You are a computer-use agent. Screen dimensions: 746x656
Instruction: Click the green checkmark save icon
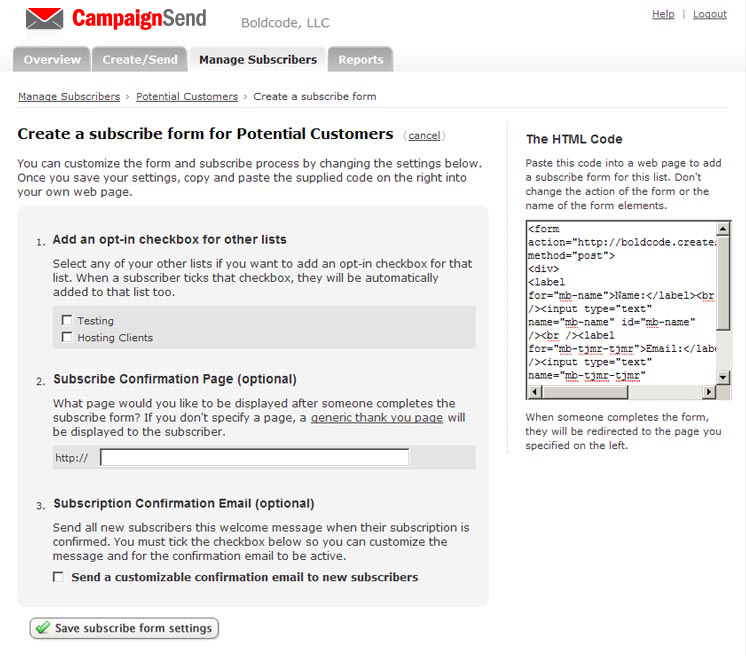[x=42, y=628]
